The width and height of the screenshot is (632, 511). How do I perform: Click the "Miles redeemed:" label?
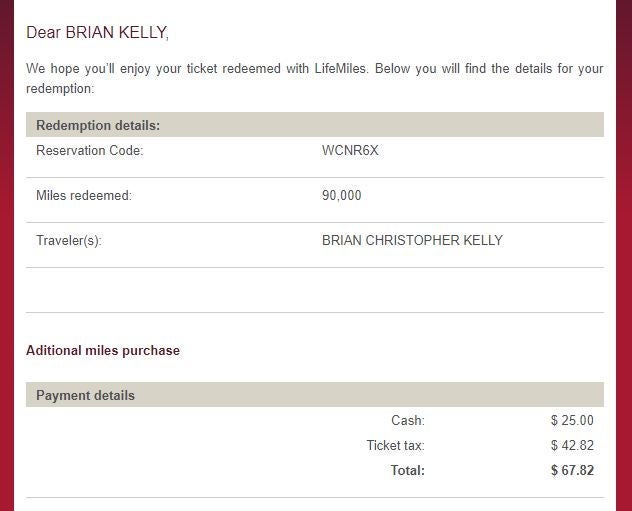pyautogui.click(x=83, y=196)
